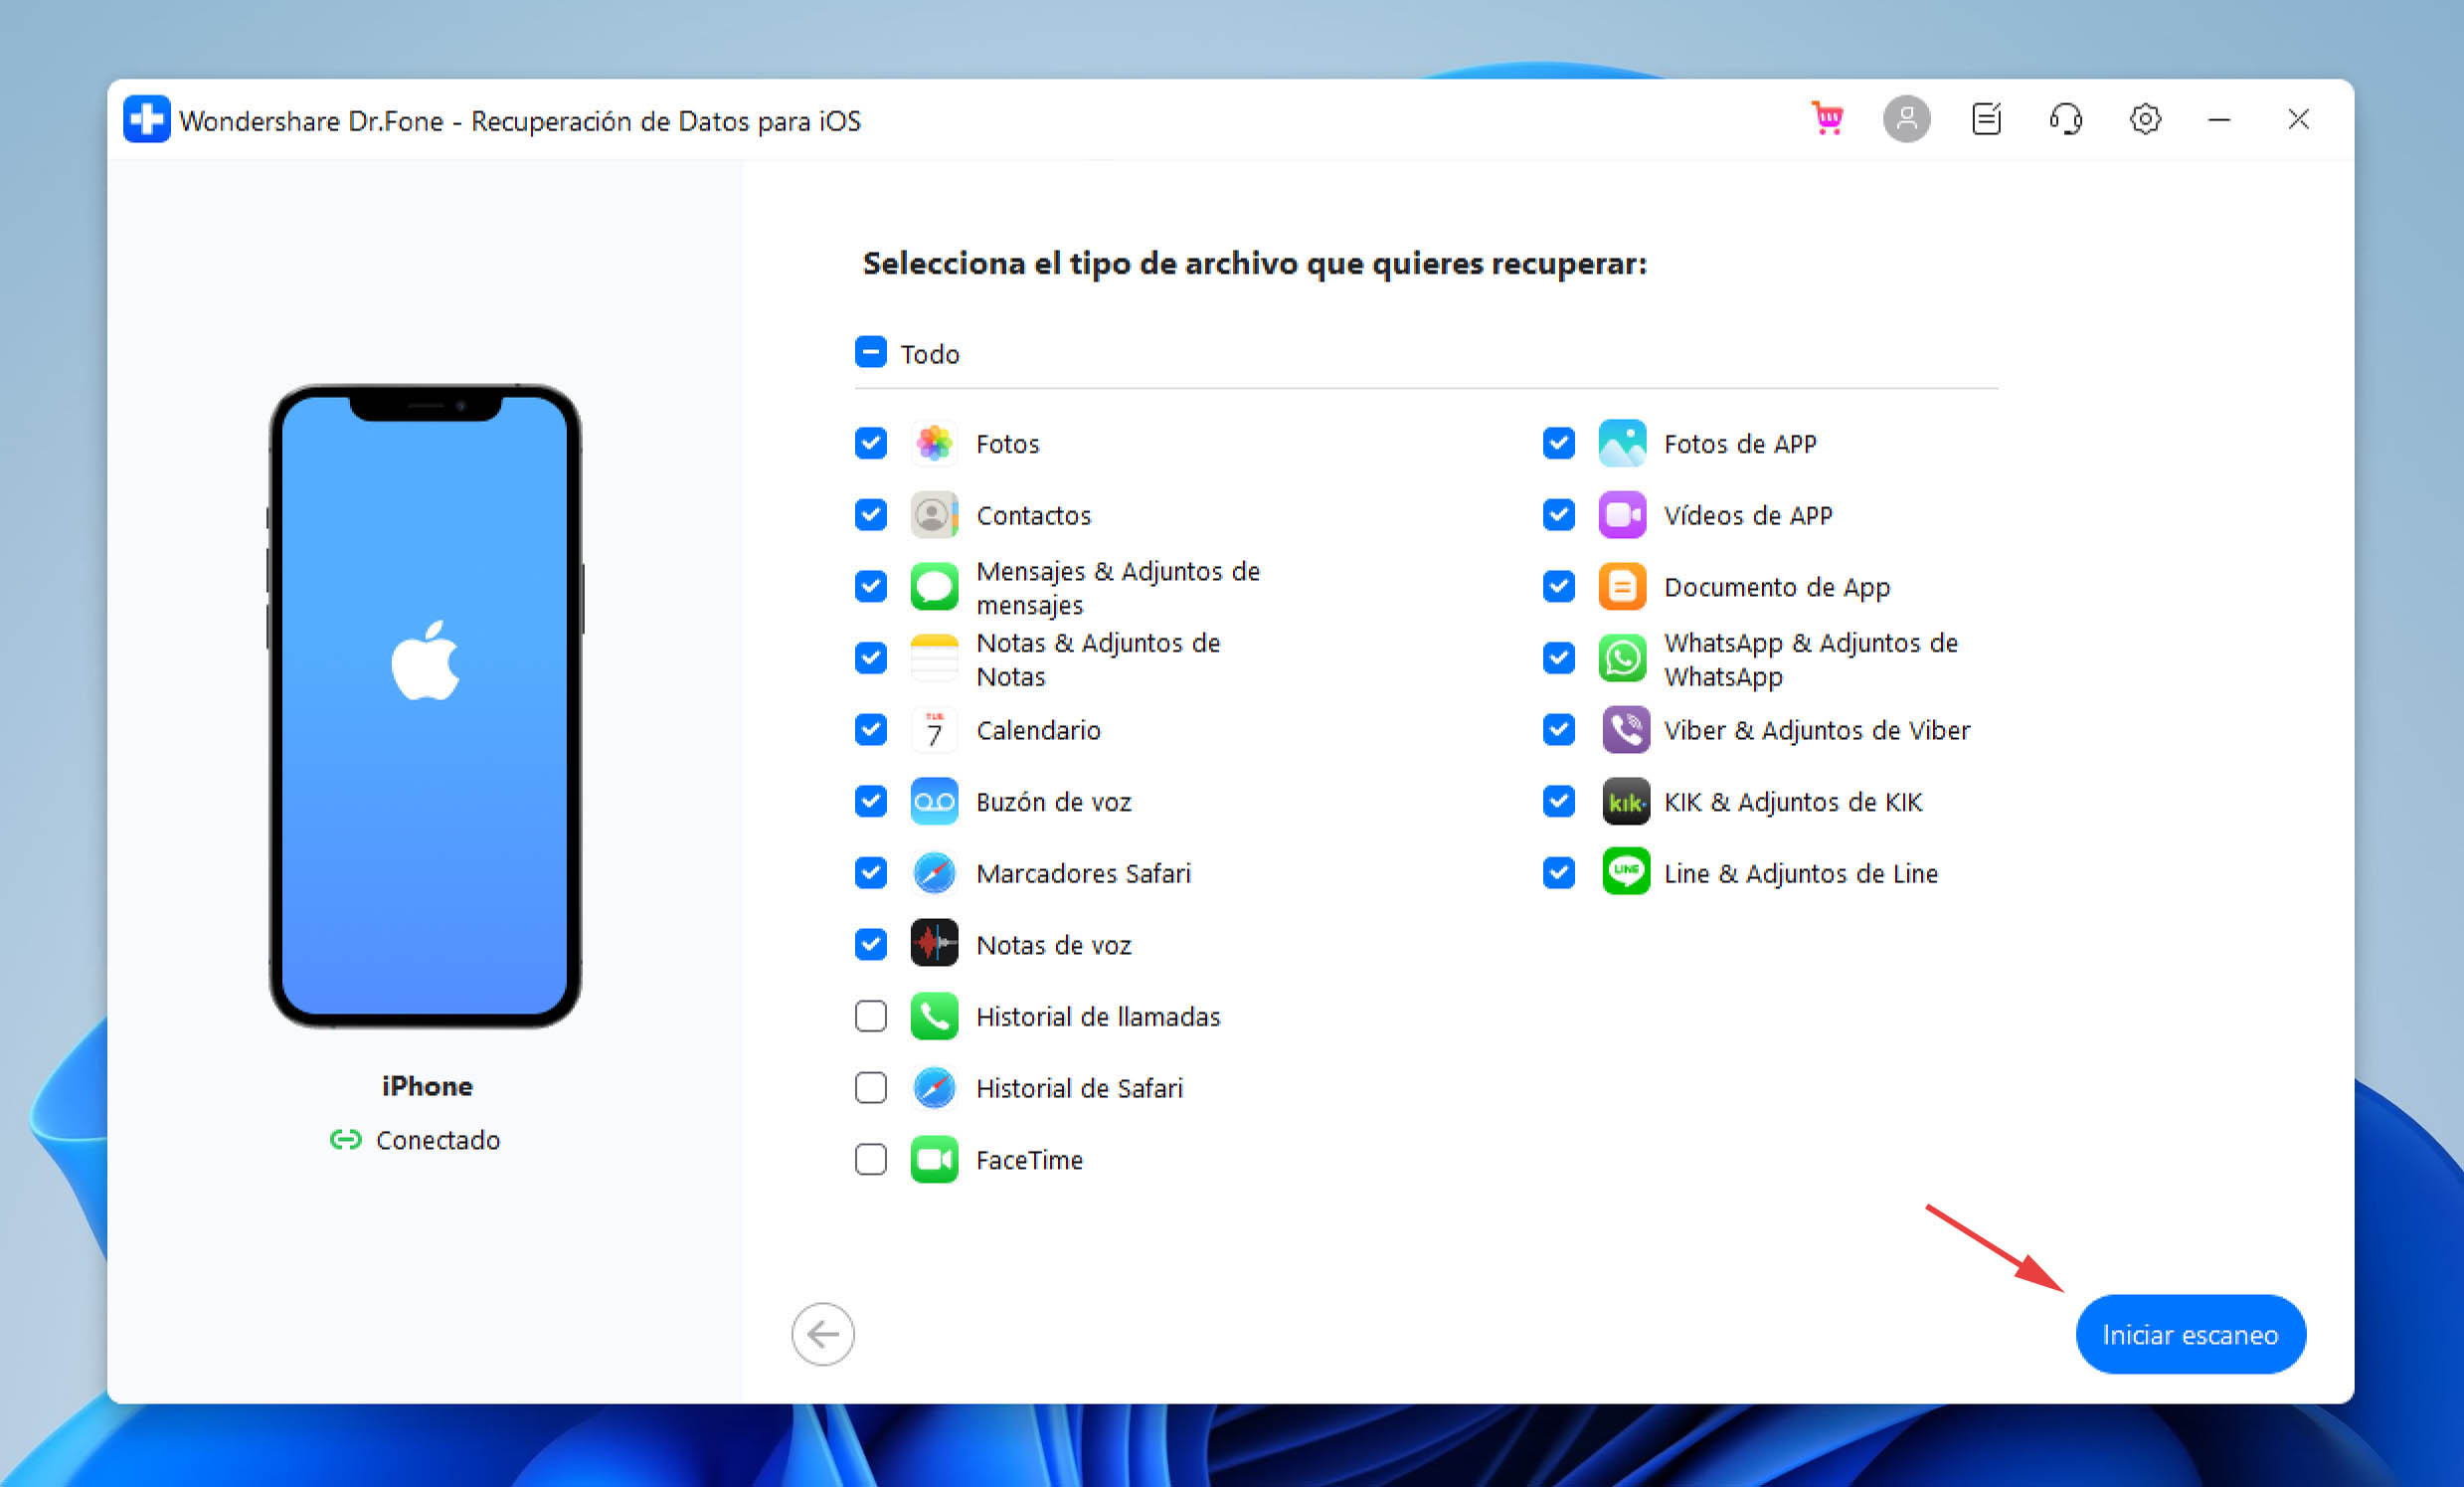Viewport: 2464px width, 1487px height.
Task: Click the FaceTime camera icon
Action: pyautogui.click(x=934, y=1160)
